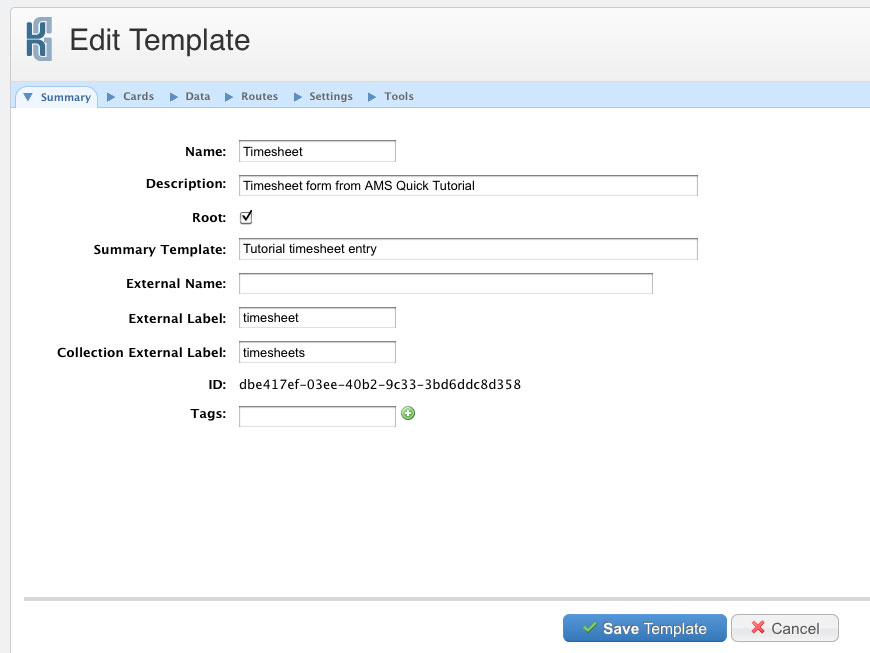Click the empty External Name field

click(445, 284)
